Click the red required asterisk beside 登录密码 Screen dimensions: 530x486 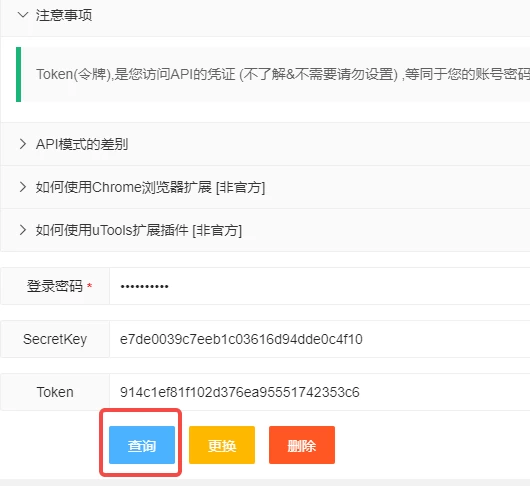click(90, 286)
